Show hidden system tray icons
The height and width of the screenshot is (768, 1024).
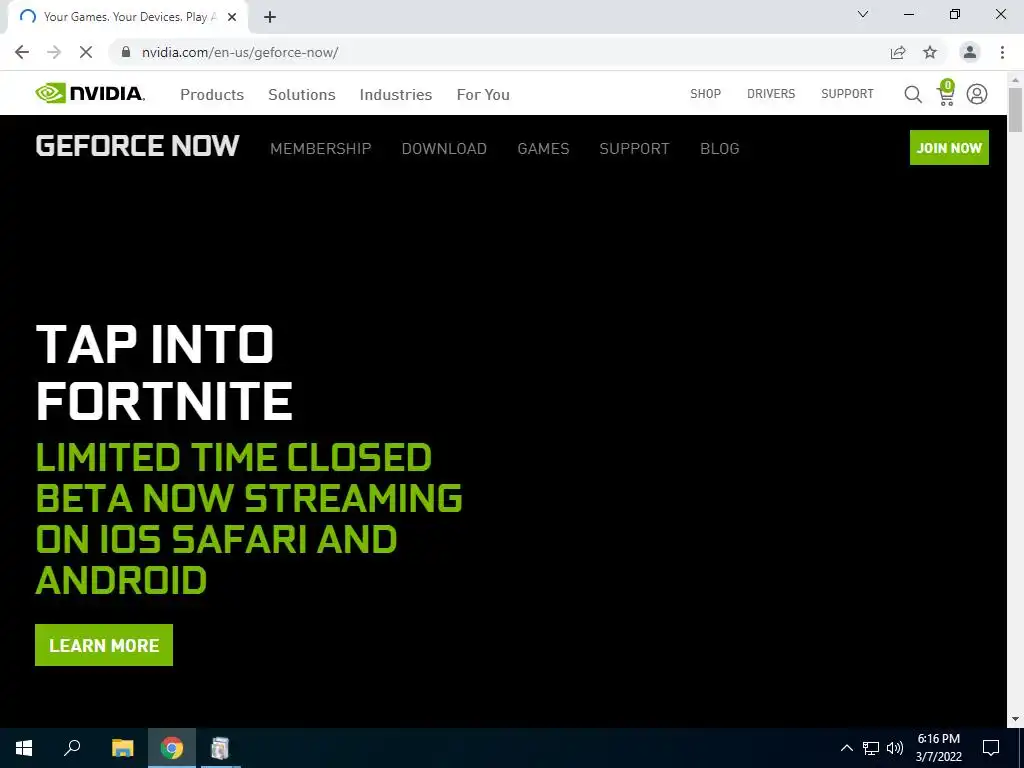pyautogui.click(x=846, y=748)
